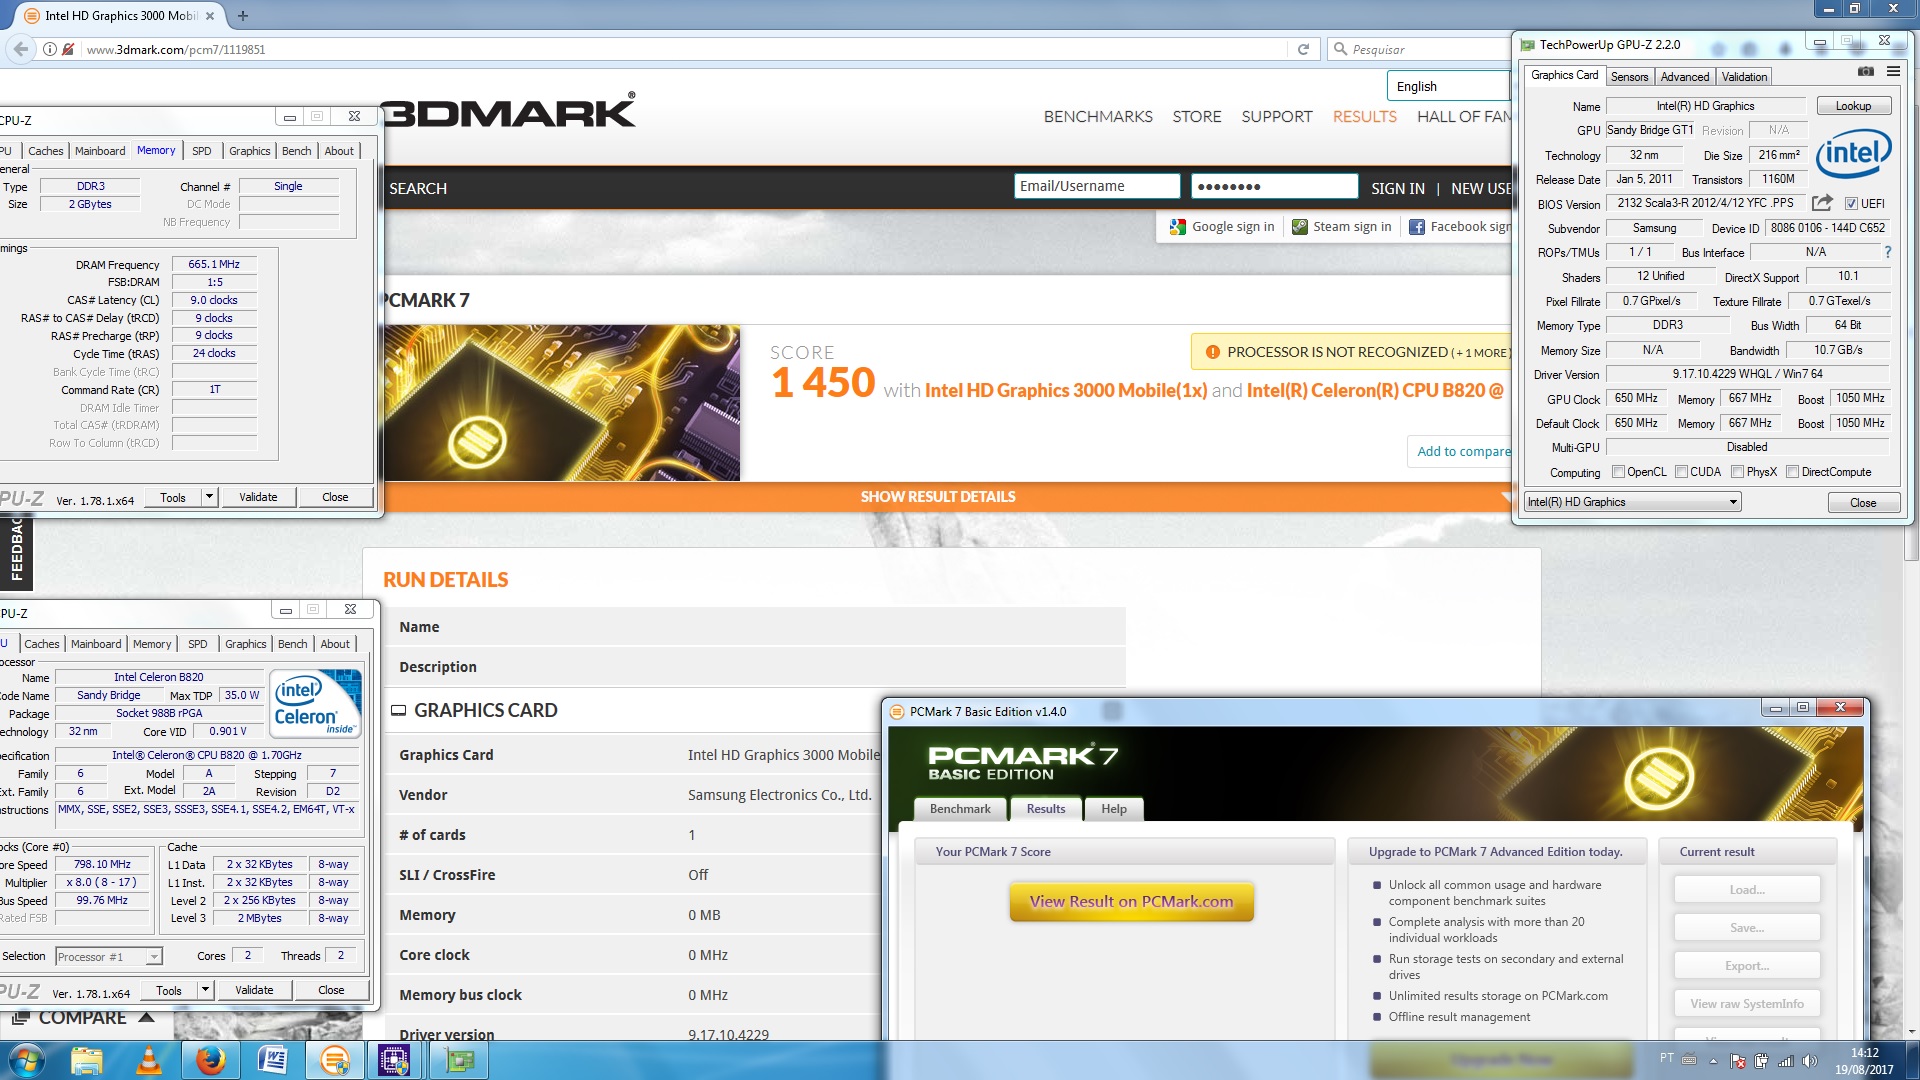Click the Steam sign in button
The width and height of the screenshot is (1920, 1080).
(1342, 227)
